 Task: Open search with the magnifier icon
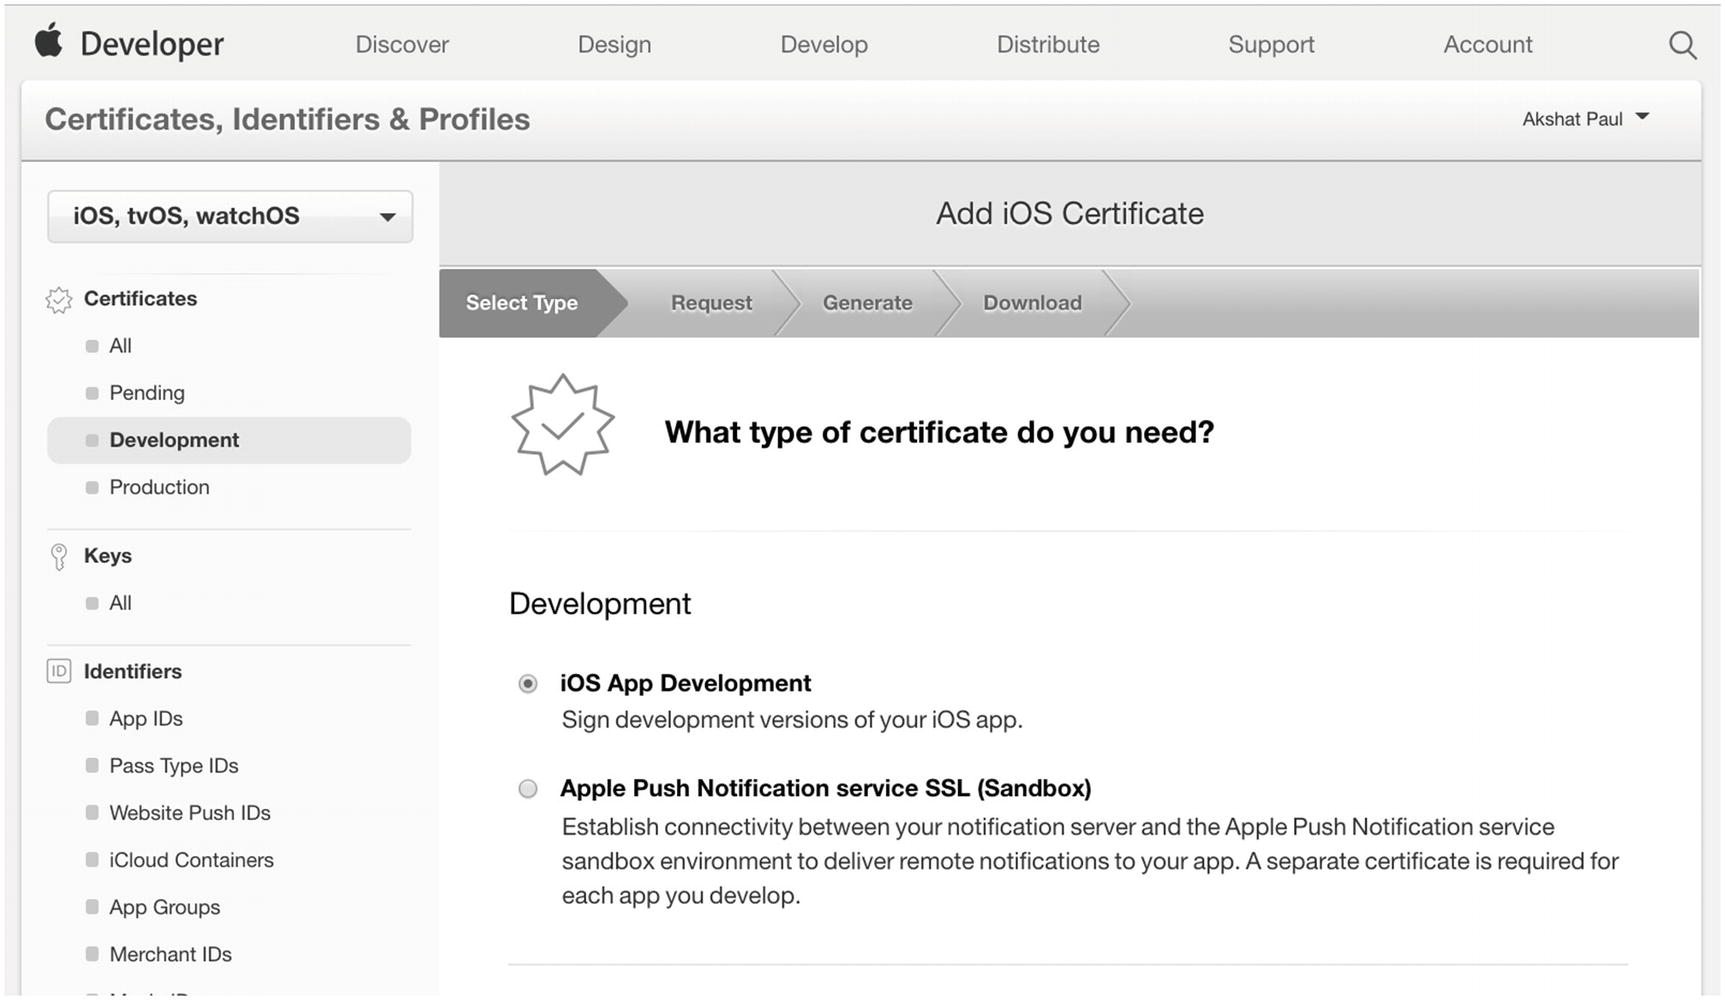[x=1682, y=45]
